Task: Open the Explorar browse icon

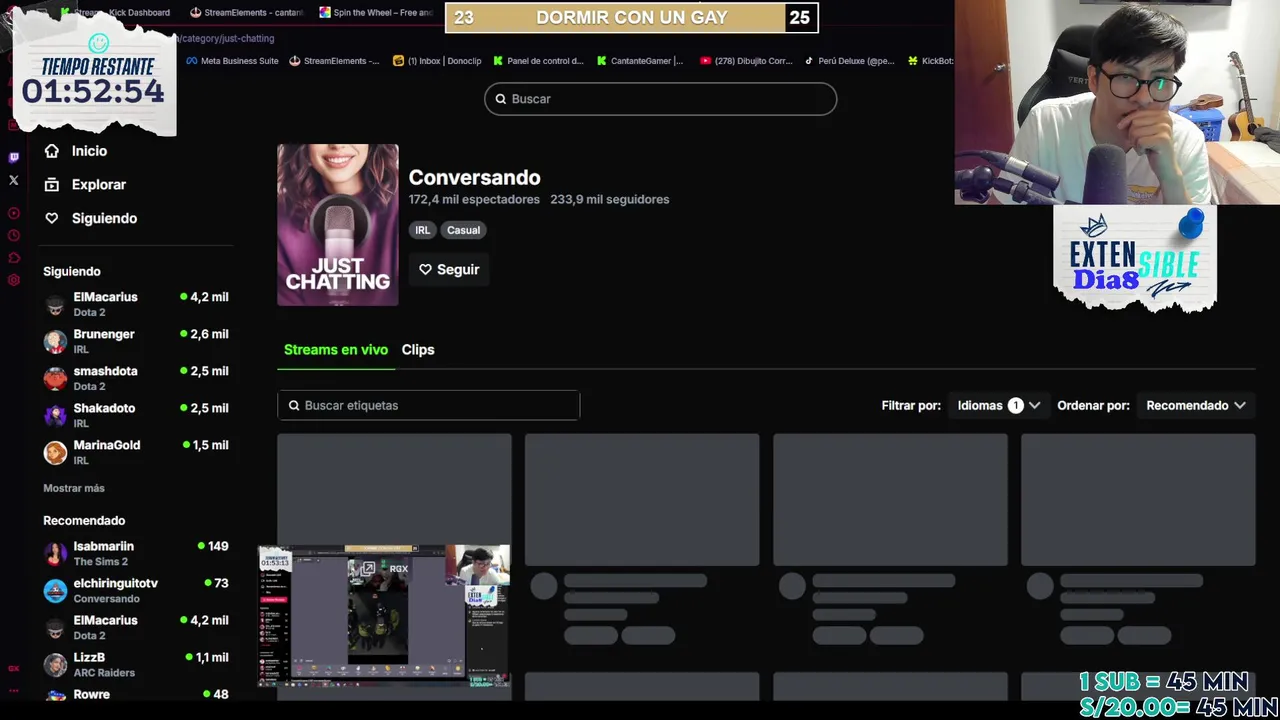Action: click(52, 184)
